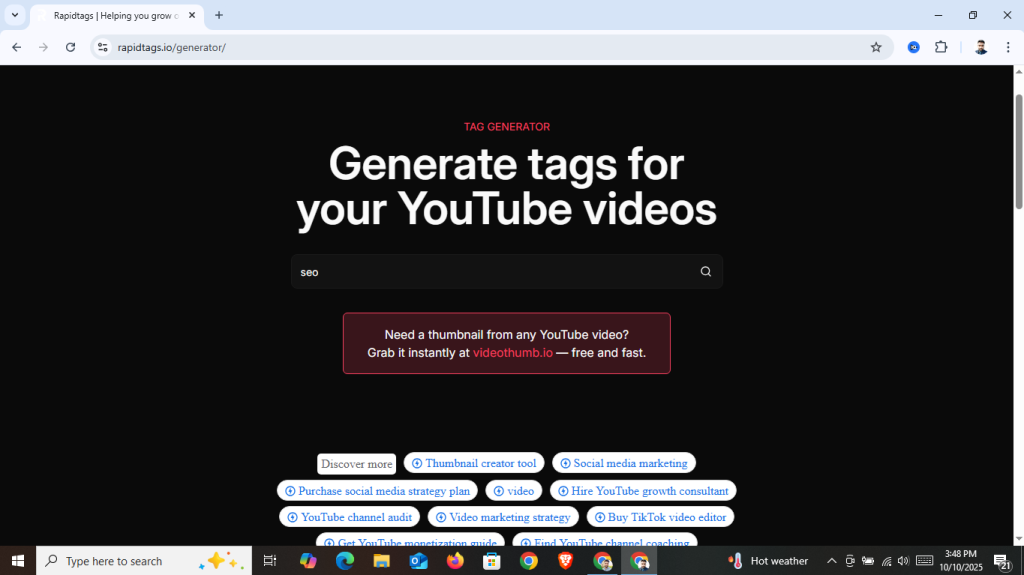Image resolution: width=1024 pixels, height=575 pixels.
Task: Open the browser Extensions puzzle icon
Action: pos(941,47)
